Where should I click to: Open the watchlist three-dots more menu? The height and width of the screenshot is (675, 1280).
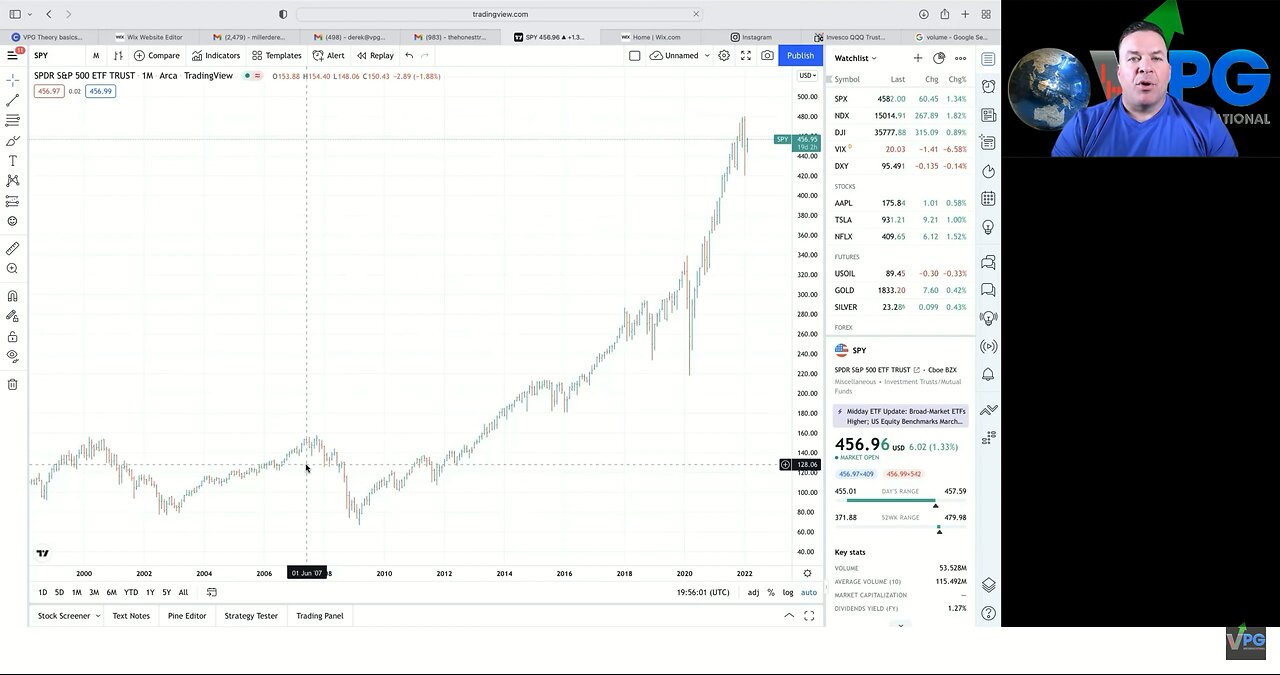[960, 58]
